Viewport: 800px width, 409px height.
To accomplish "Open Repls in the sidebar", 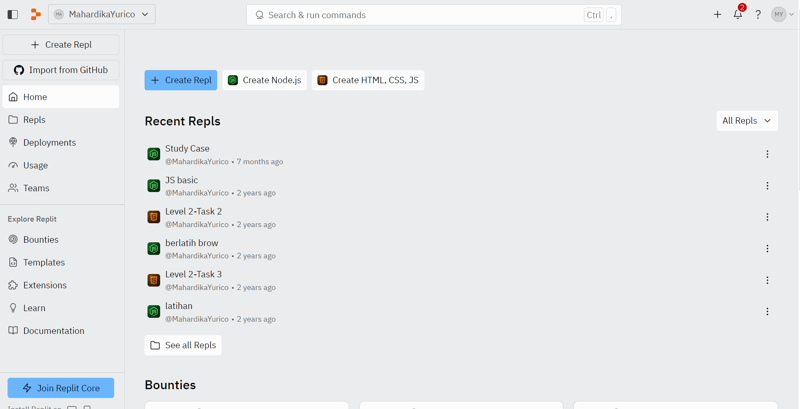I will 61,120.
